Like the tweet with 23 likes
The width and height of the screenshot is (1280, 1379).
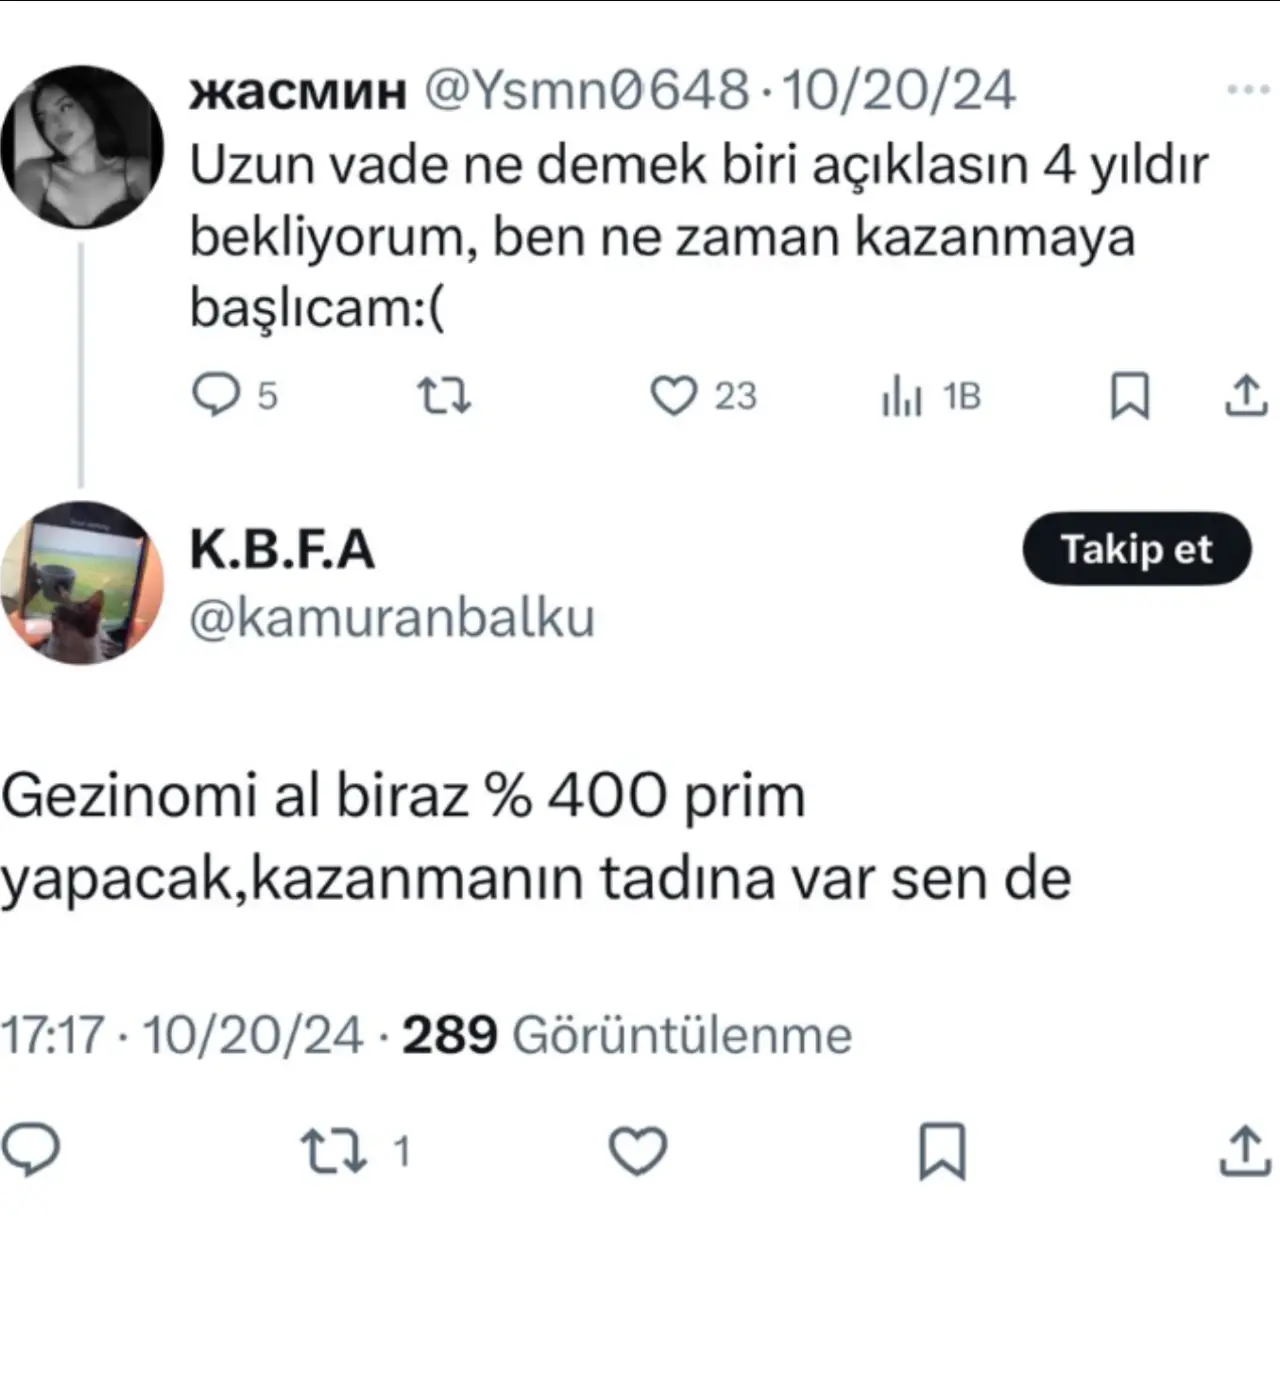673,396
